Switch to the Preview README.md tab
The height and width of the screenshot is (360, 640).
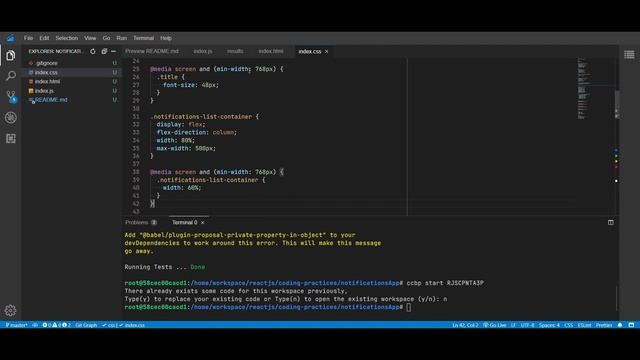coord(152,51)
